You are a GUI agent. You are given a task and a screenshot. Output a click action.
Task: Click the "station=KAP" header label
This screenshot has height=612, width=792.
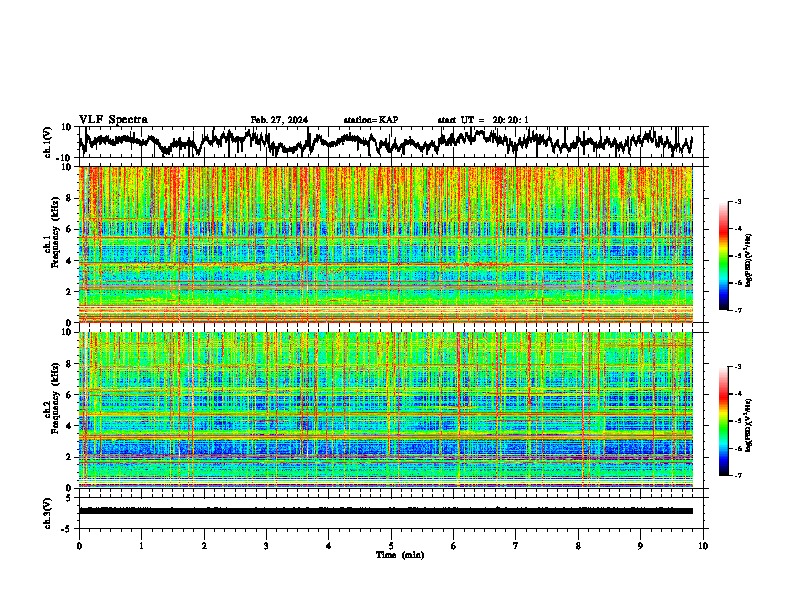tap(371, 120)
